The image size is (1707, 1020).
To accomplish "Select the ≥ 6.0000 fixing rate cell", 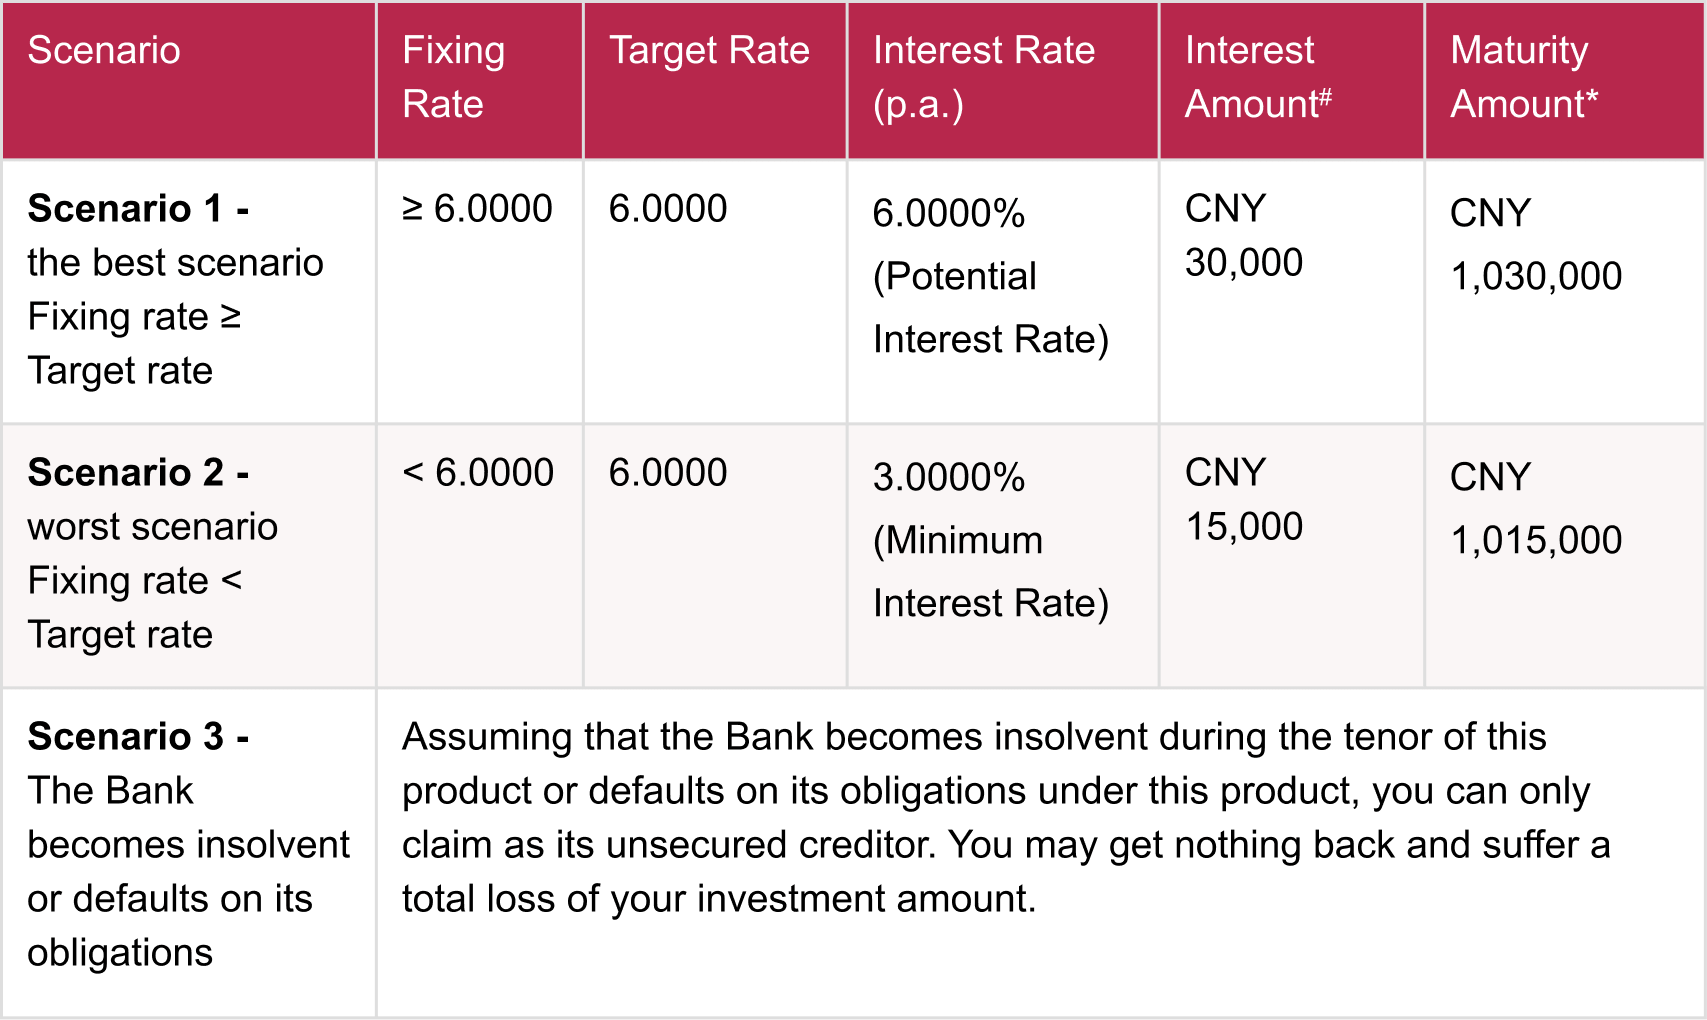I will [480, 291].
